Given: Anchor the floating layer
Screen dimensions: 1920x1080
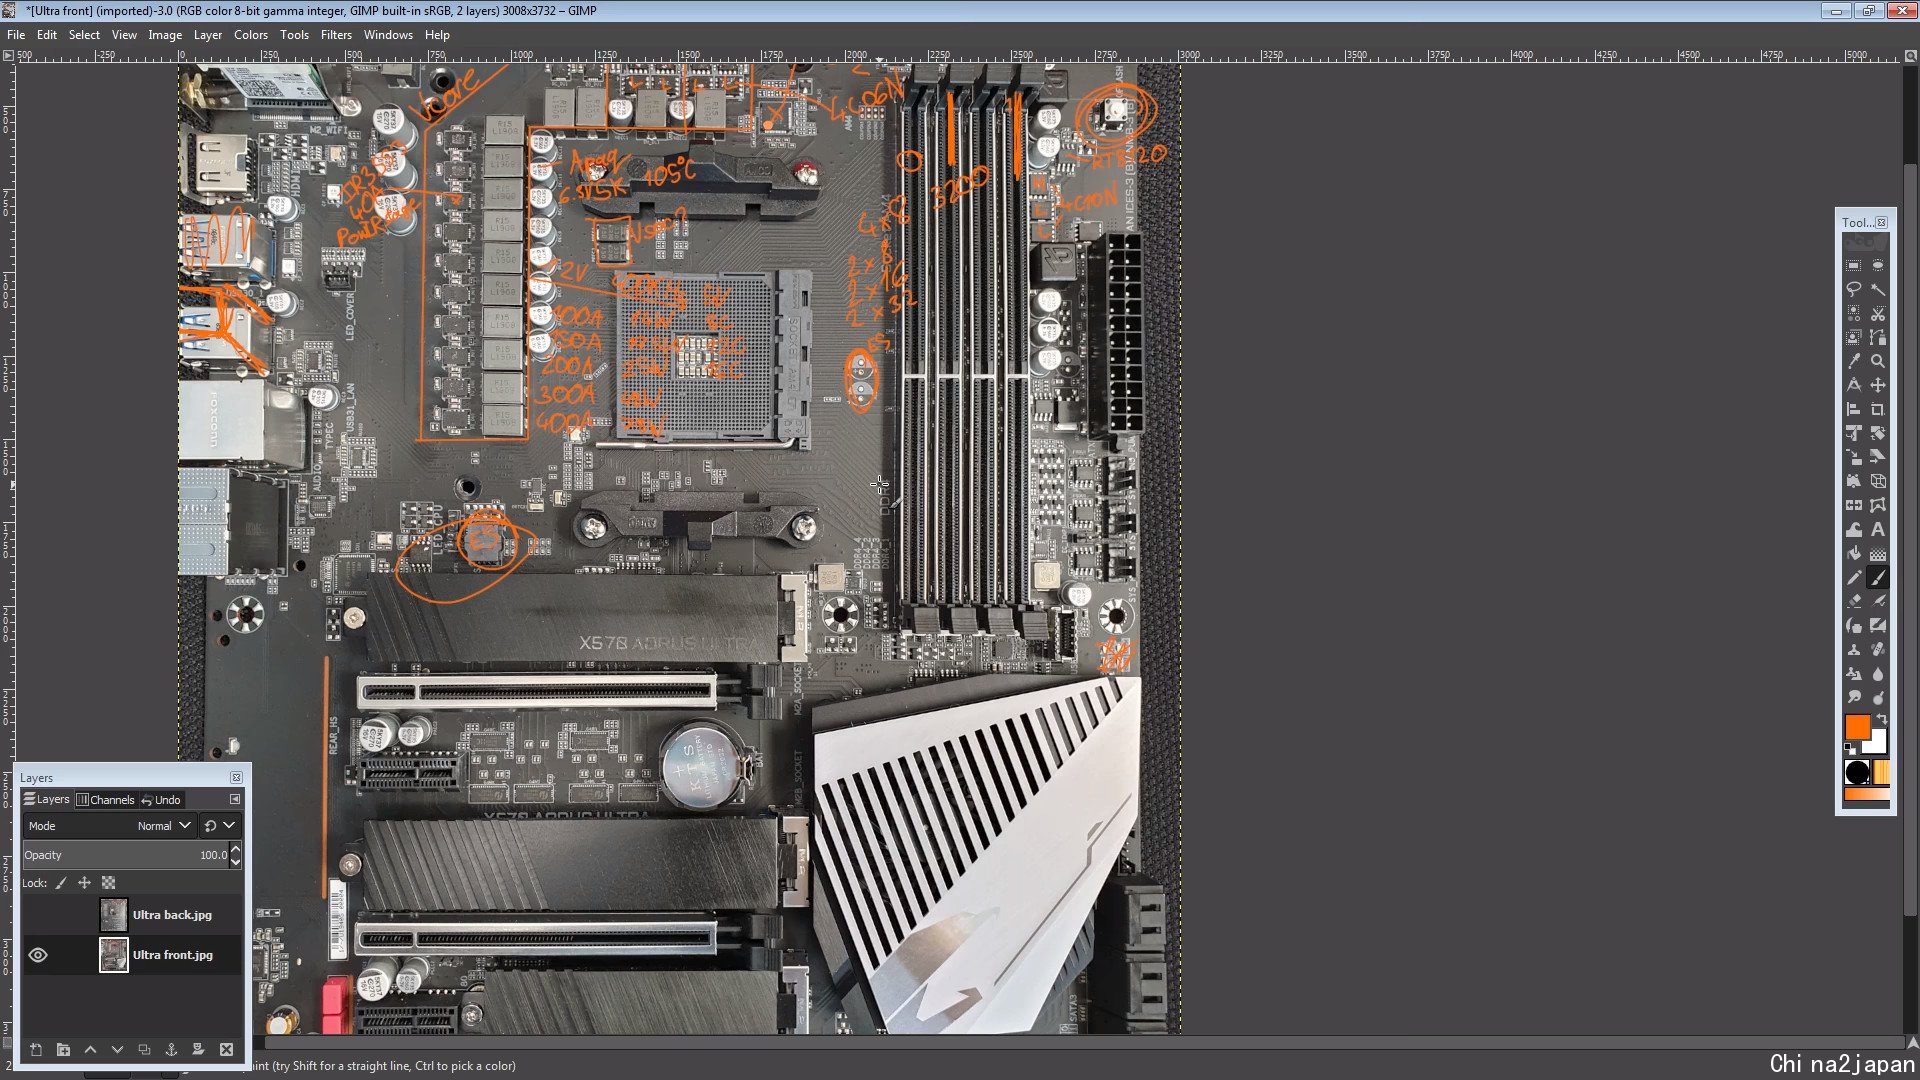Looking at the screenshot, I should click(171, 1049).
